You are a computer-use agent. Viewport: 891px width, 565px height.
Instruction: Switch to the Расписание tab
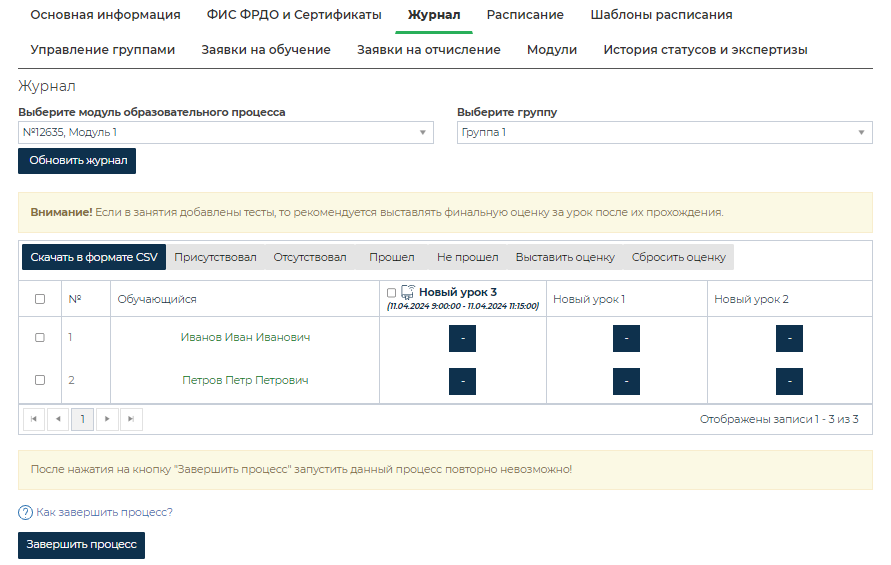point(525,15)
